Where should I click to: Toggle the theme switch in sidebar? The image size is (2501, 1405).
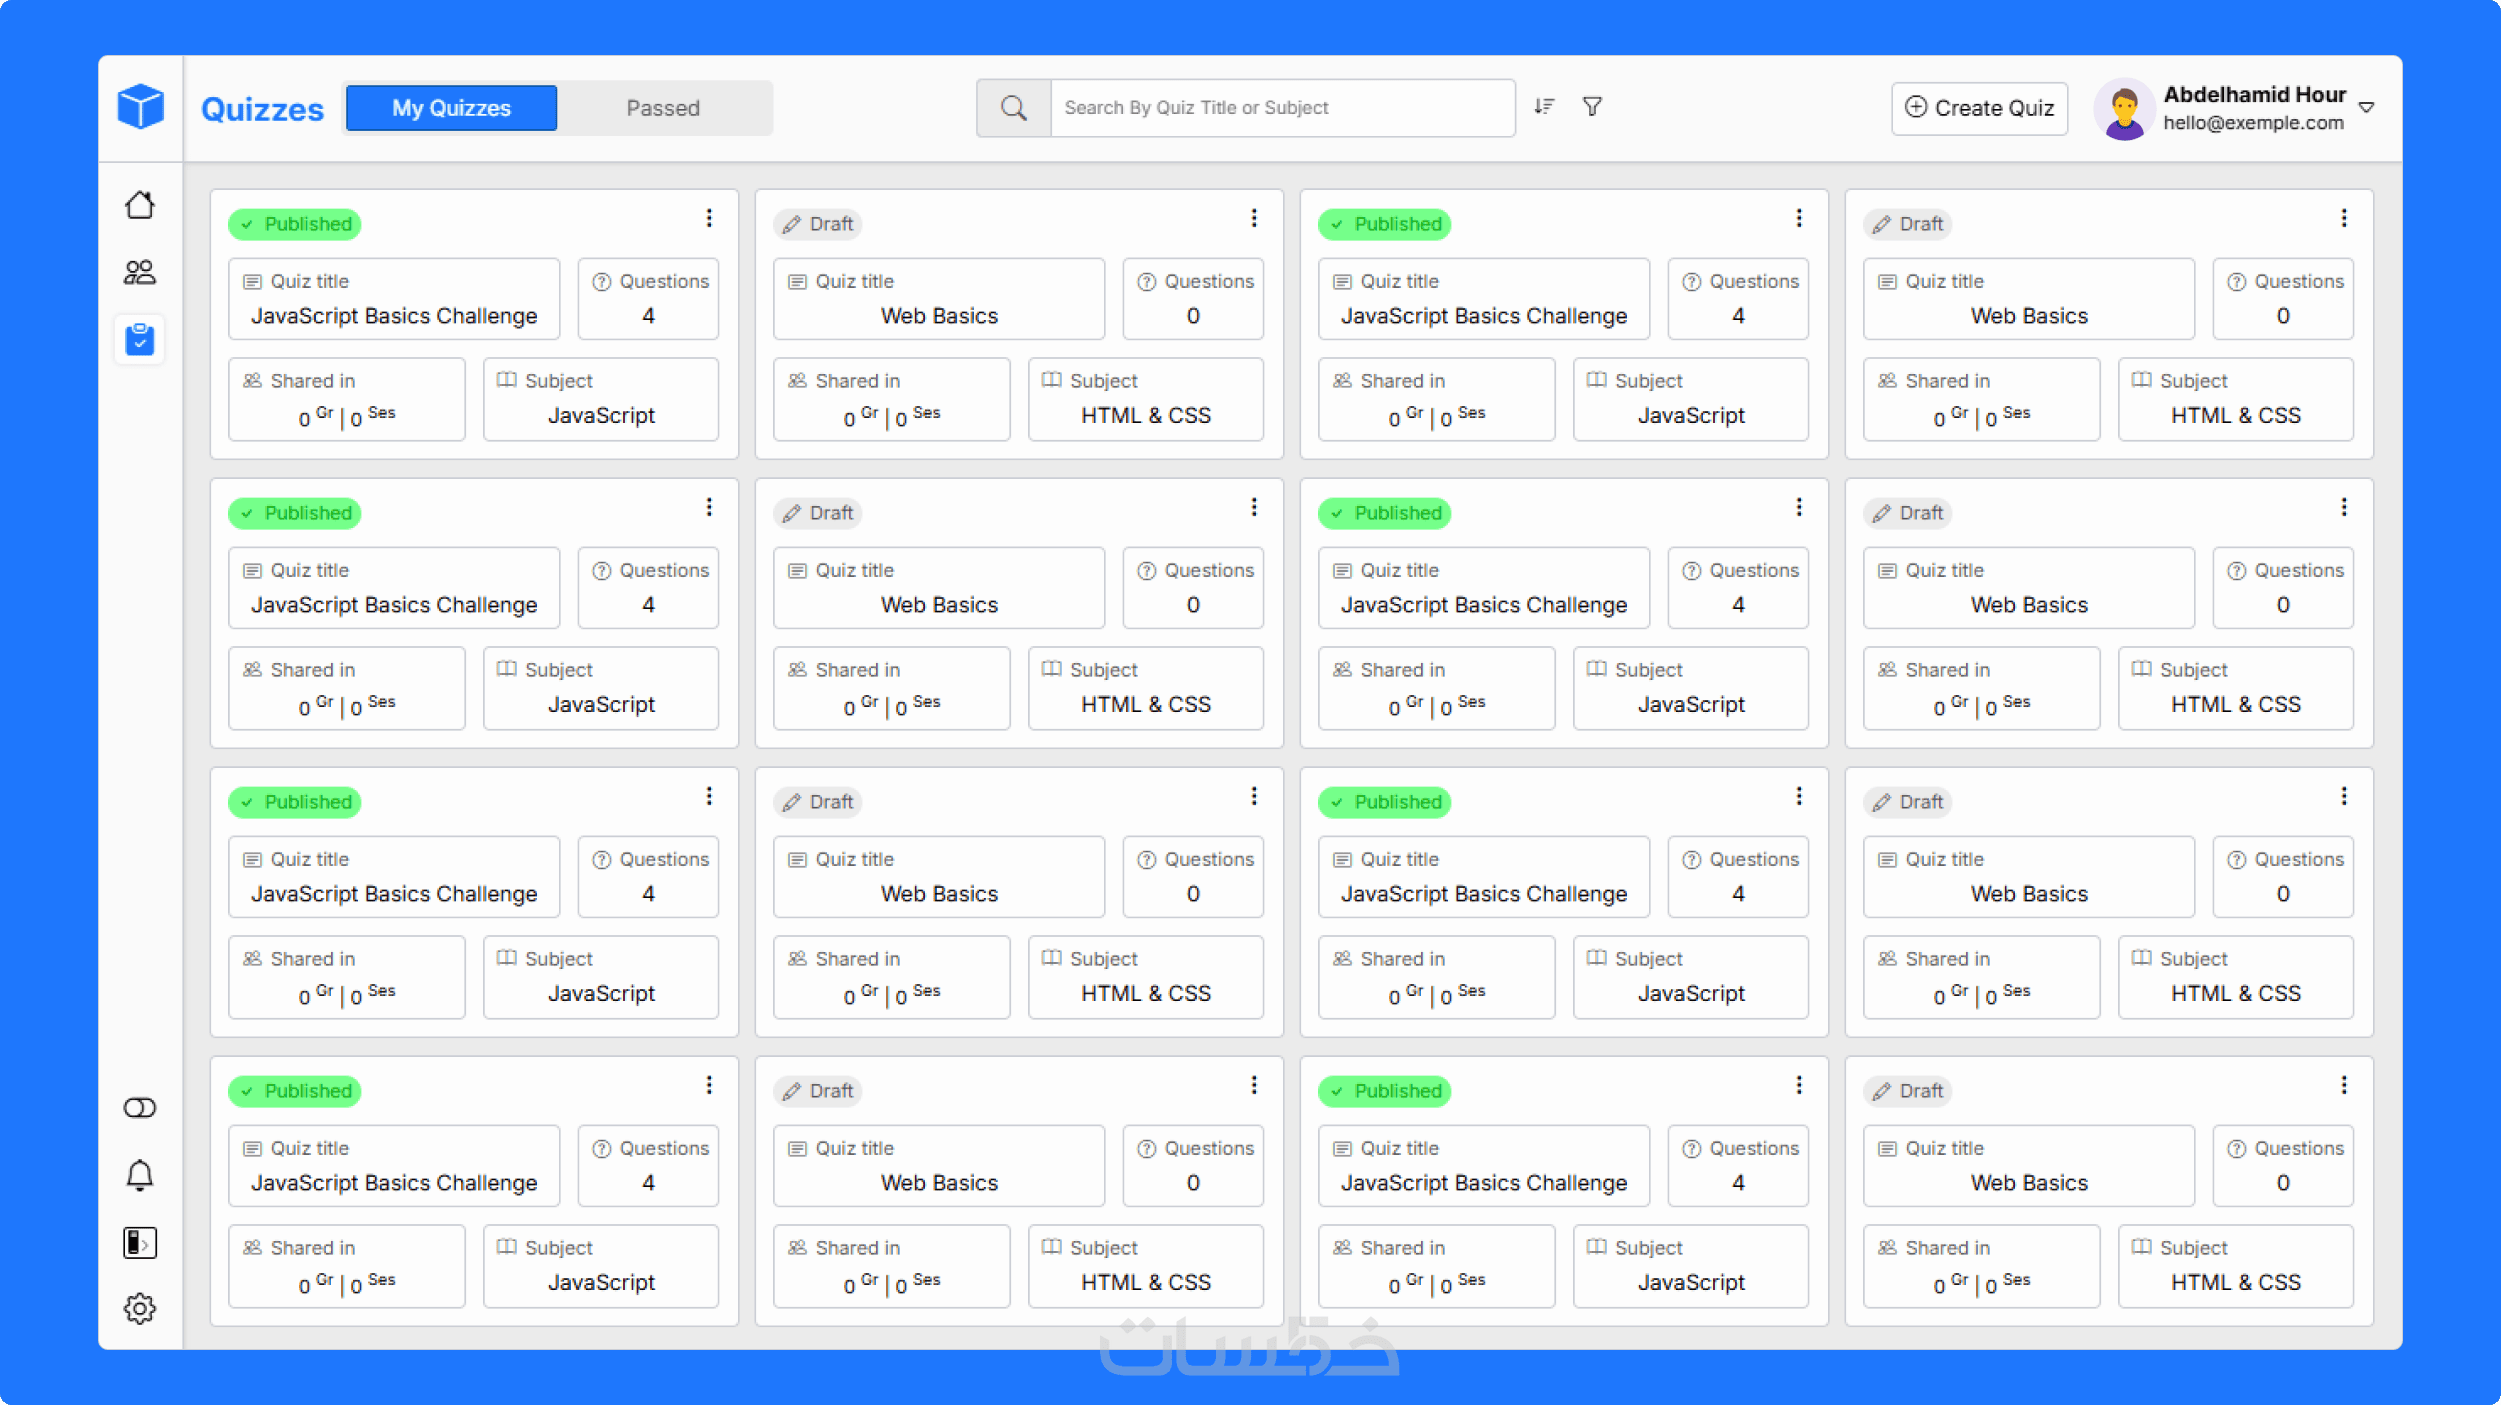point(140,1108)
